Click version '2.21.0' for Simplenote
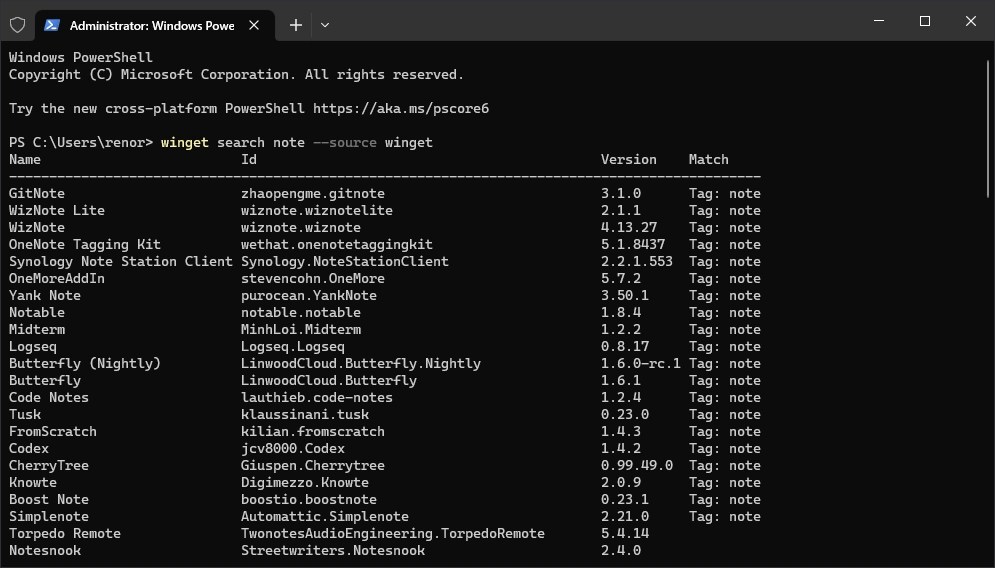This screenshot has width=995, height=568. pos(625,517)
